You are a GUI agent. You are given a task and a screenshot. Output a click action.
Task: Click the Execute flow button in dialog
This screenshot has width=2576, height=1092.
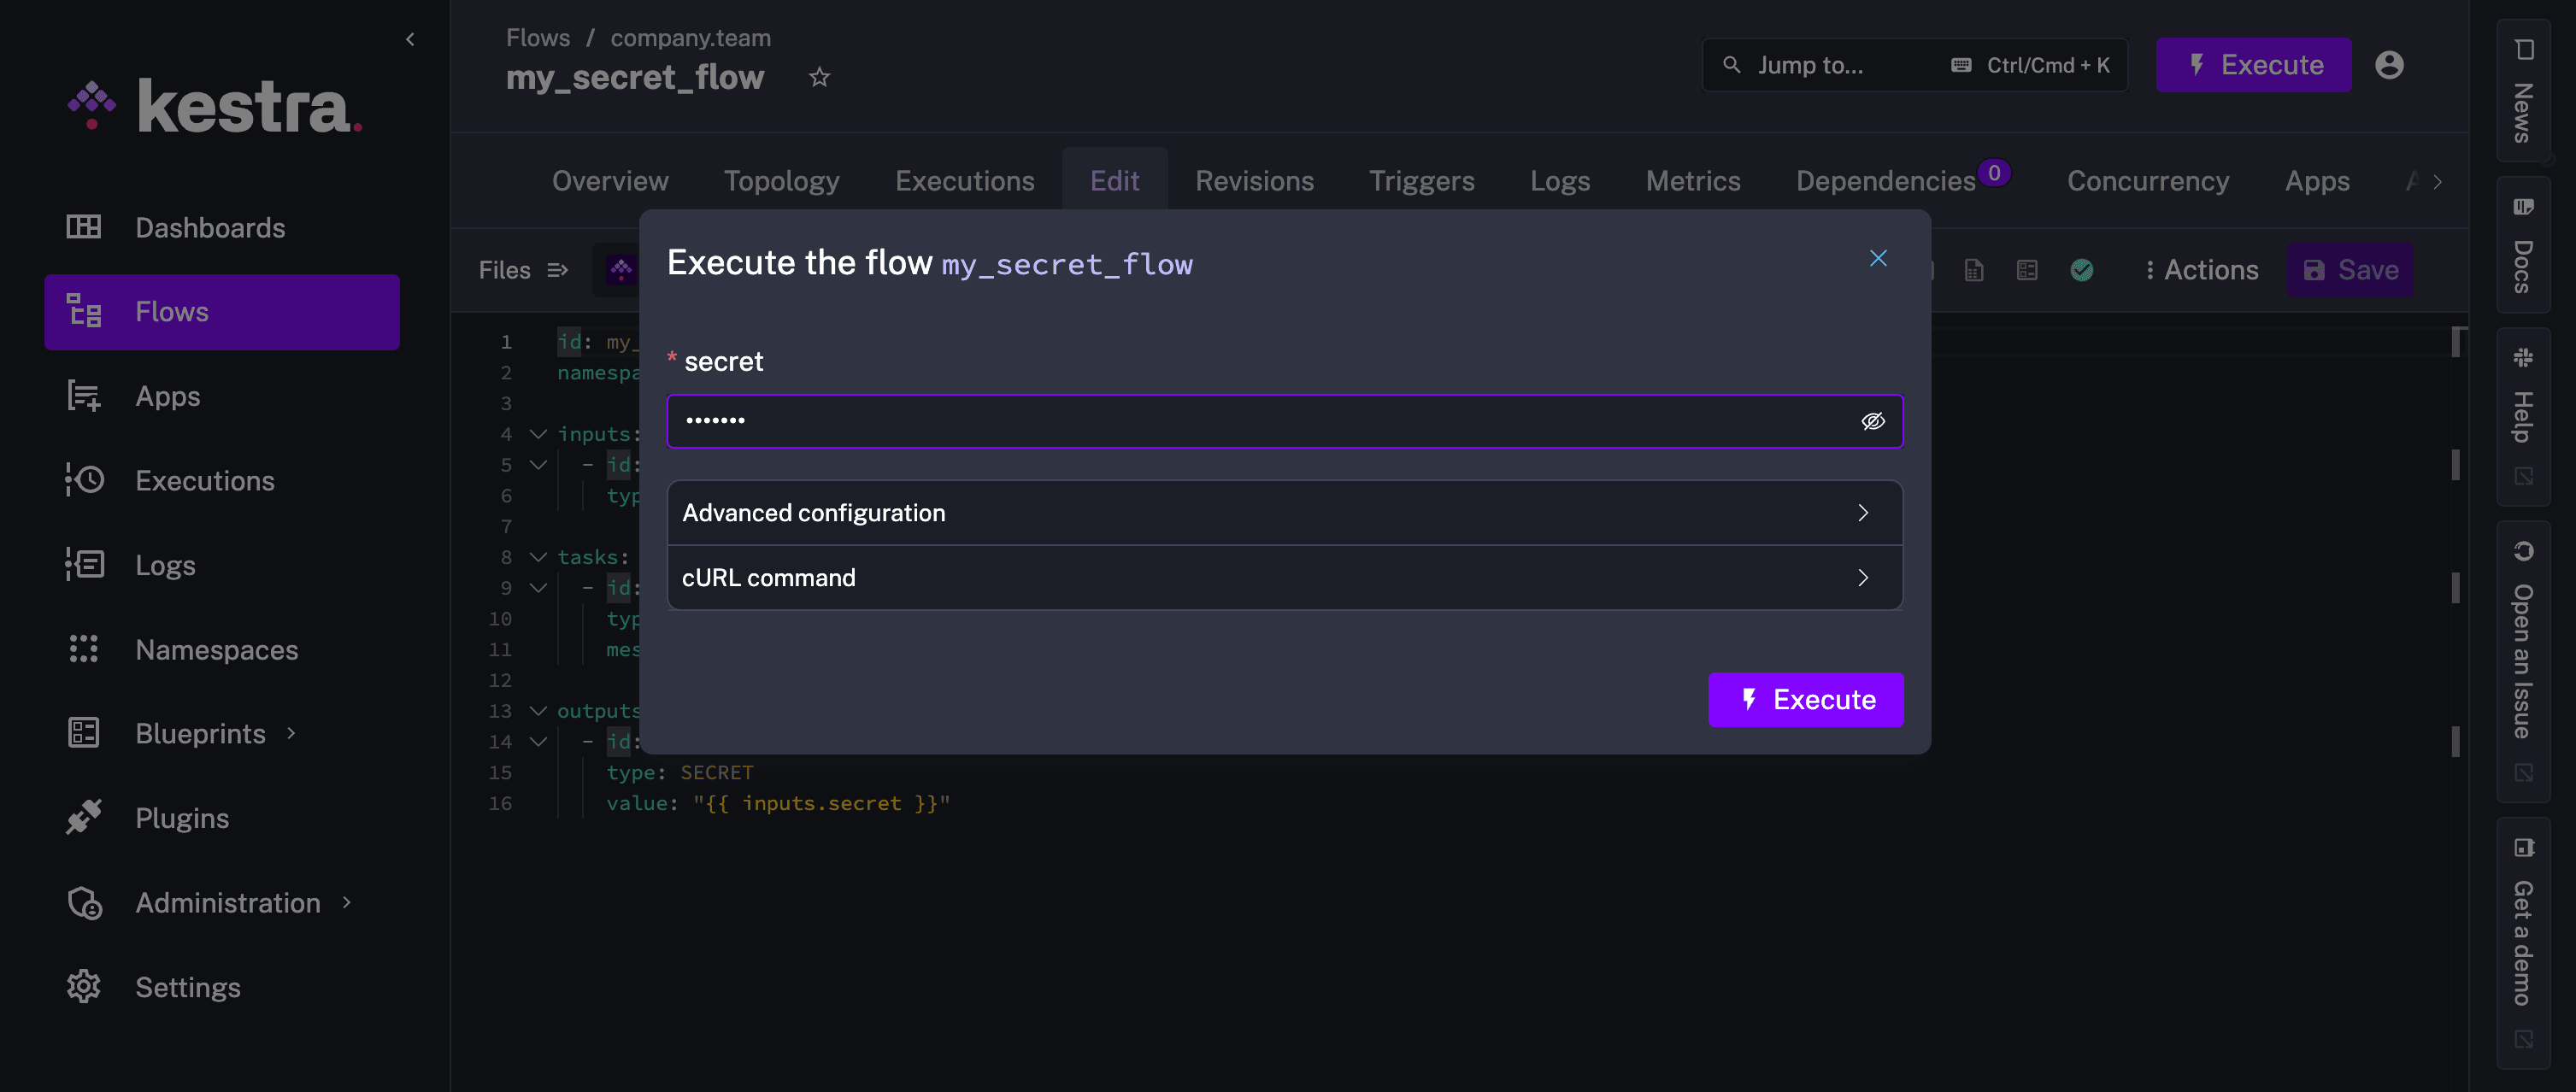click(1807, 698)
